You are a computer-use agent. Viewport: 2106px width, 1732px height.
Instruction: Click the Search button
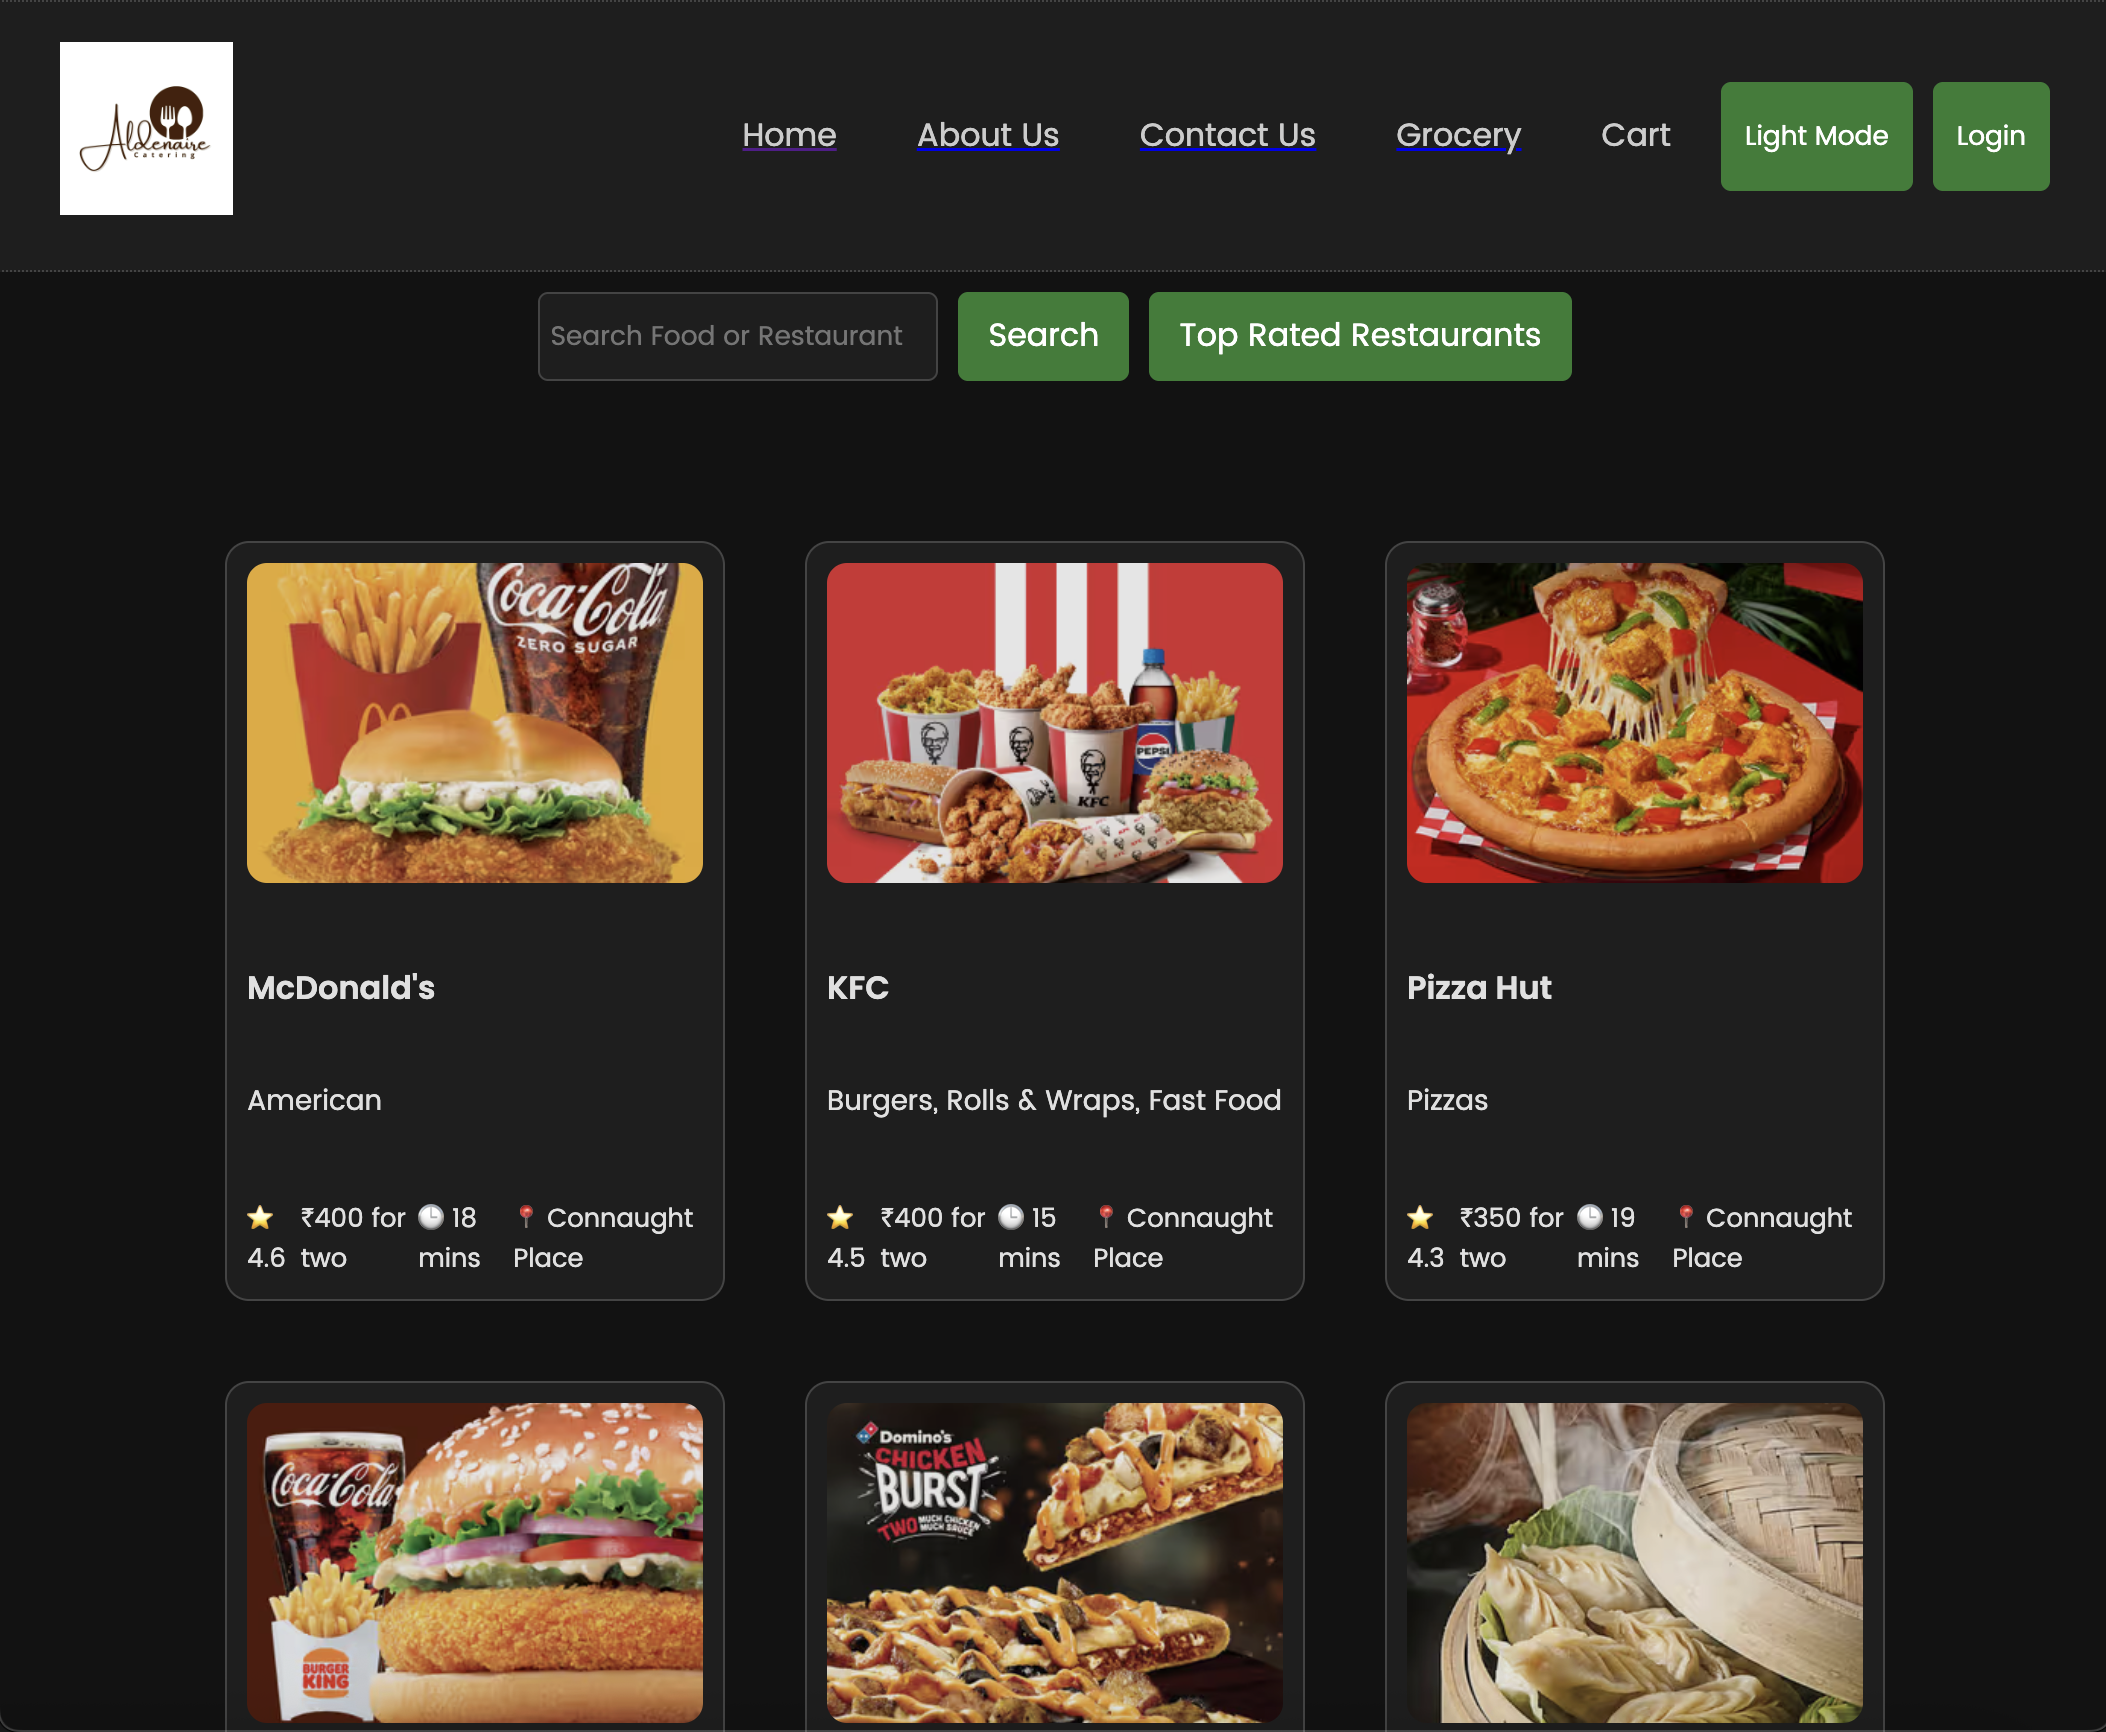point(1043,336)
